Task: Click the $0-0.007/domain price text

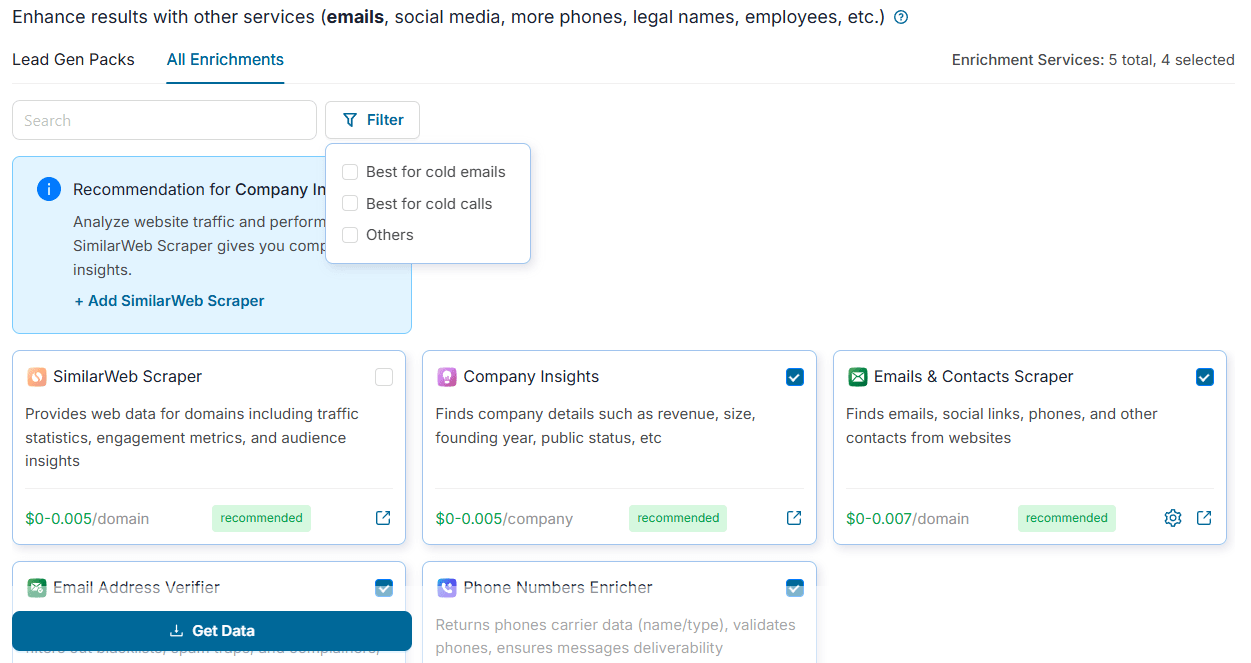Action: point(907,519)
